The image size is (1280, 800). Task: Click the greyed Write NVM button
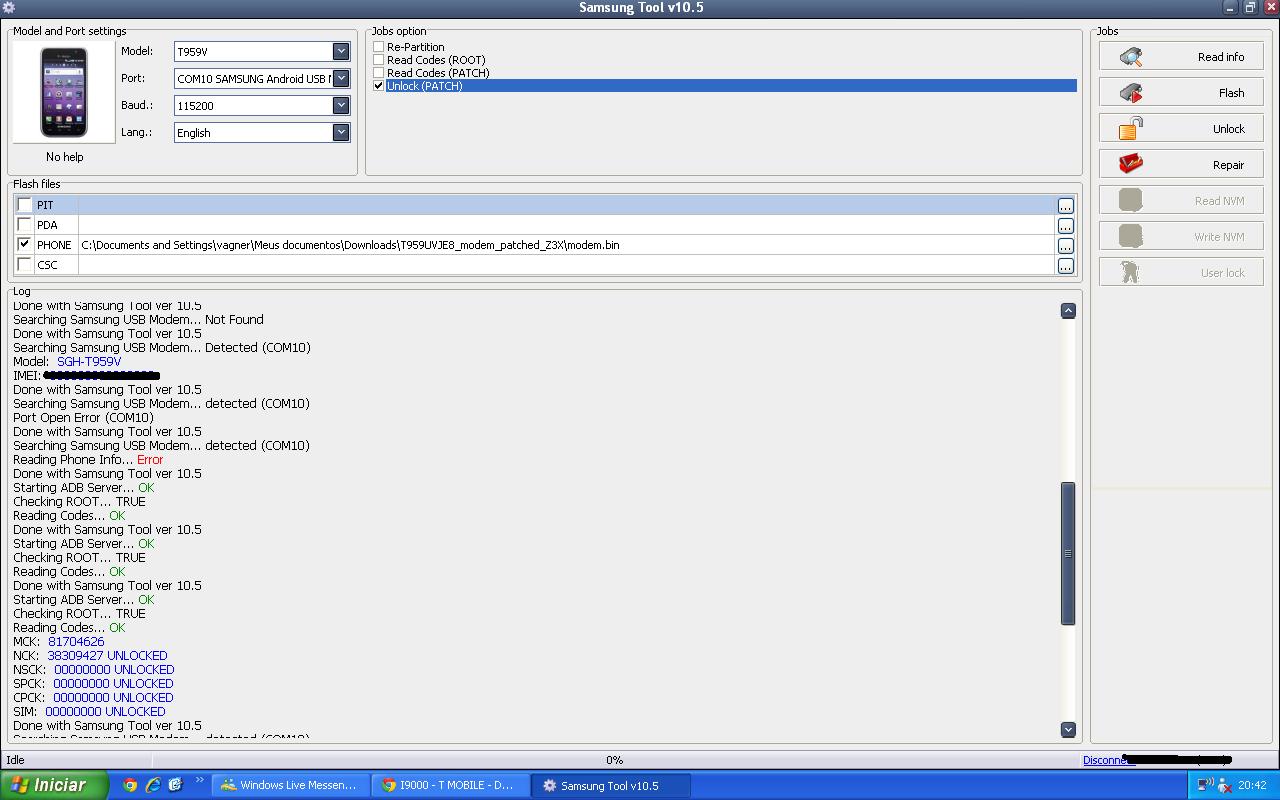click(1181, 237)
